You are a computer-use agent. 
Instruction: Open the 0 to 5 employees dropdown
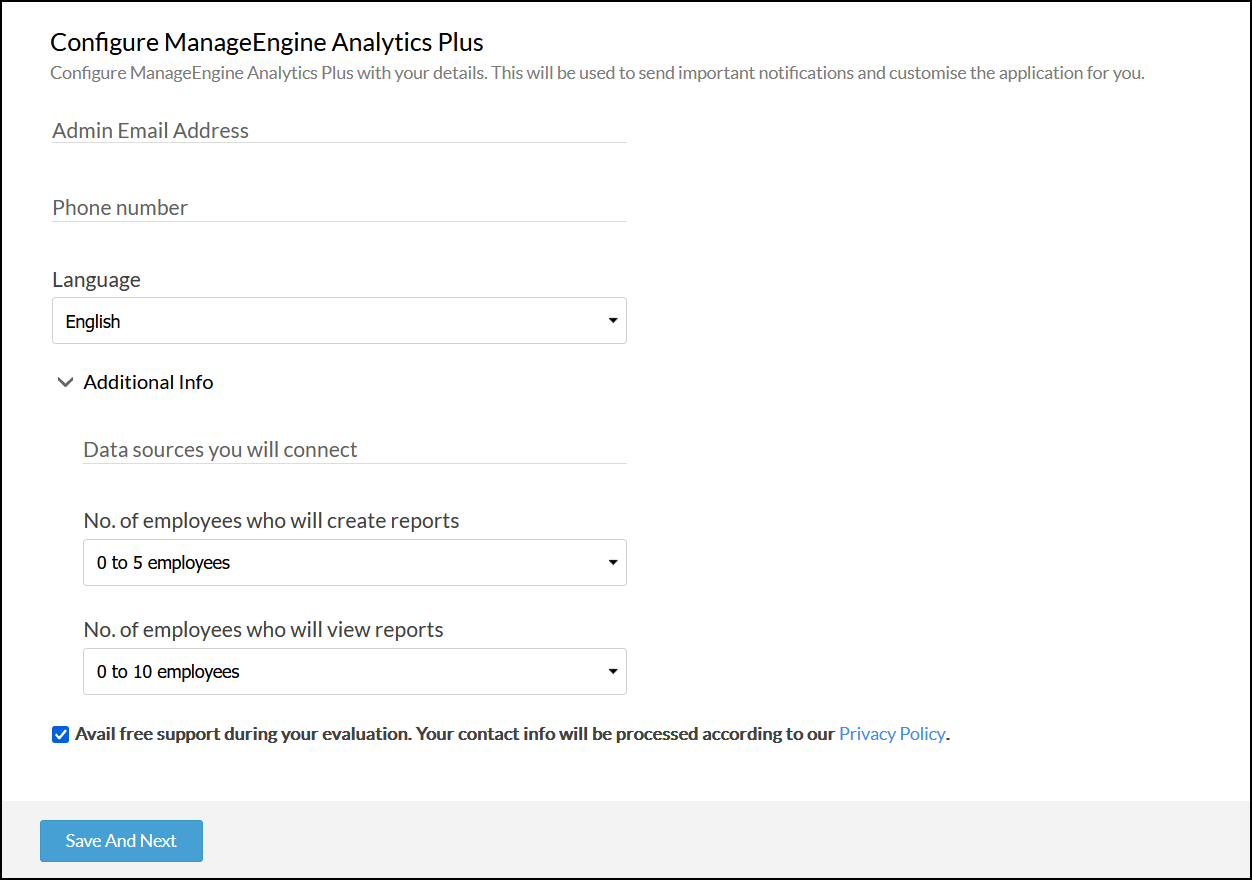point(354,563)
